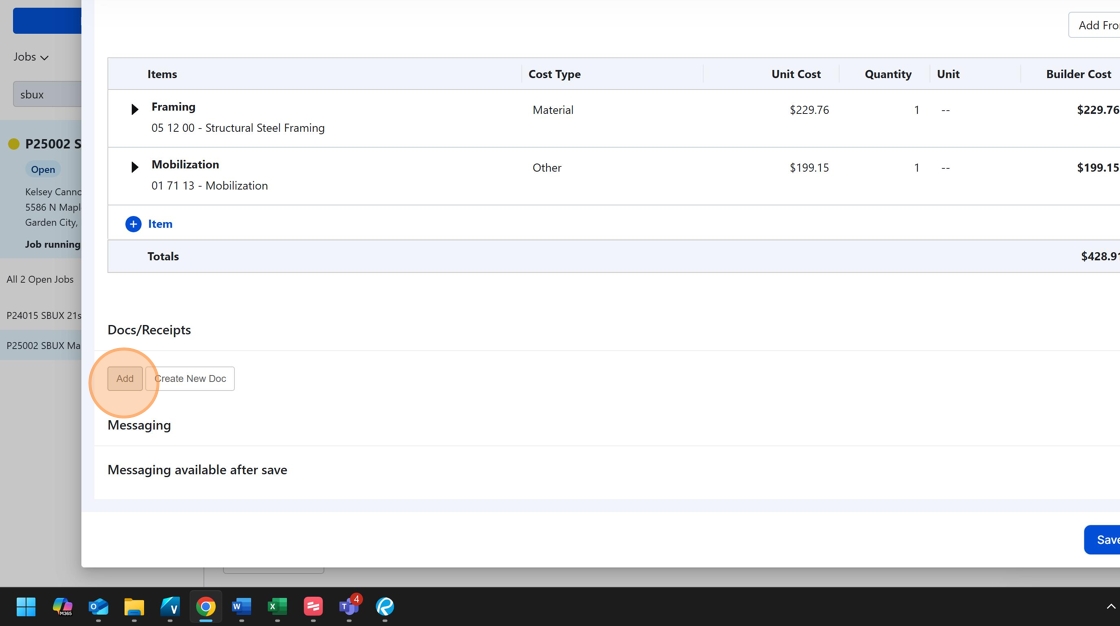1120x626 pixels.
Task: Click the blue Save button
Action: coord(1102,540)
